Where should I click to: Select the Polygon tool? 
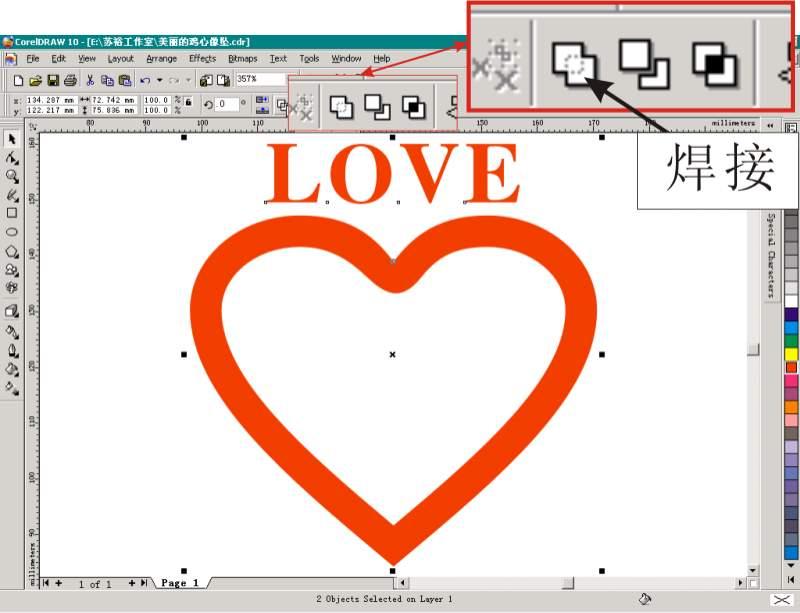[12, 251]
